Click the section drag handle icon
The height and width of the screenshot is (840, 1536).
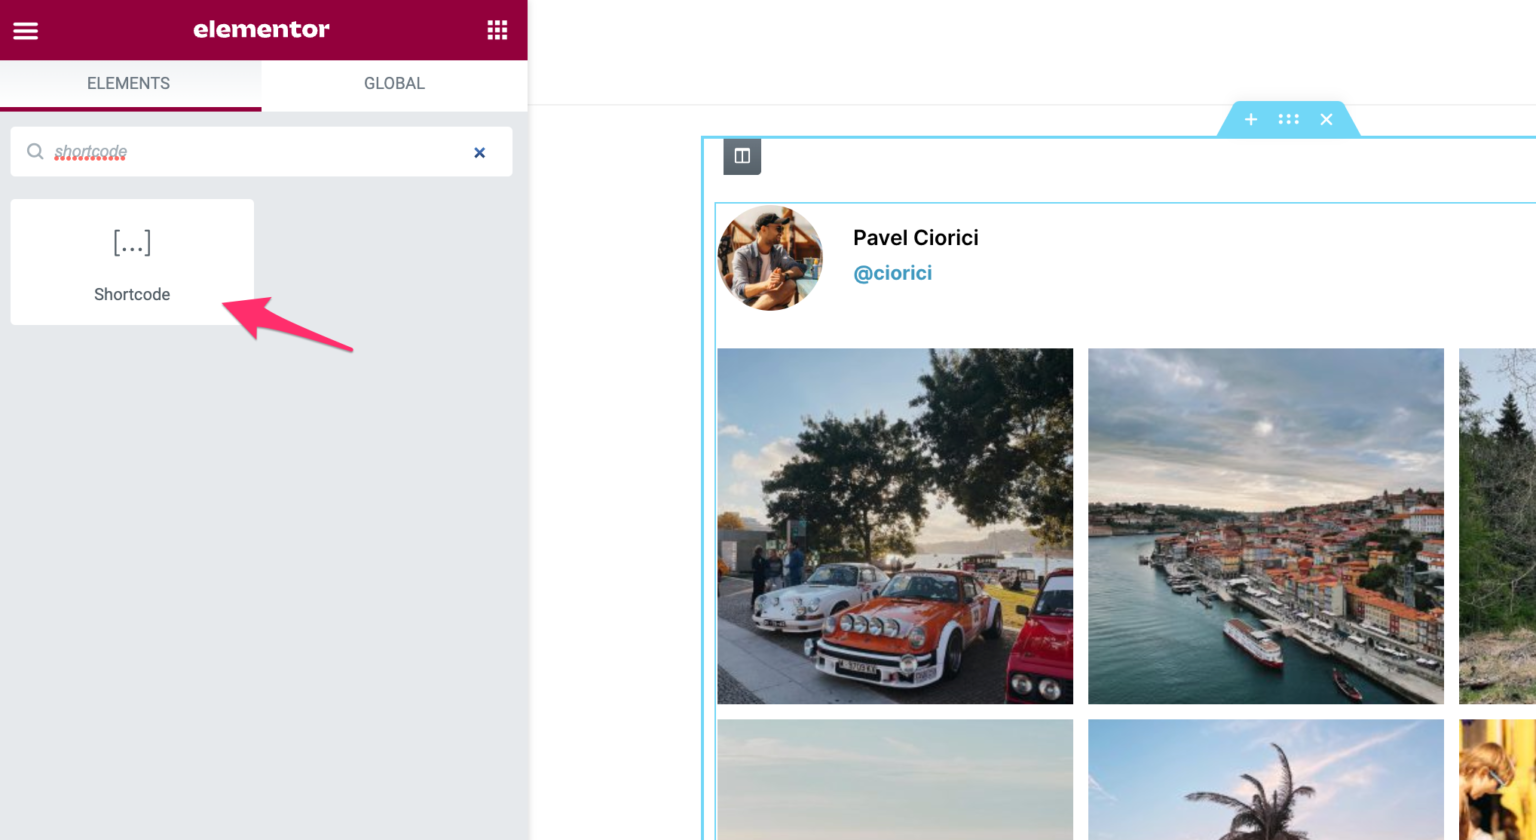coord(1288,120)
